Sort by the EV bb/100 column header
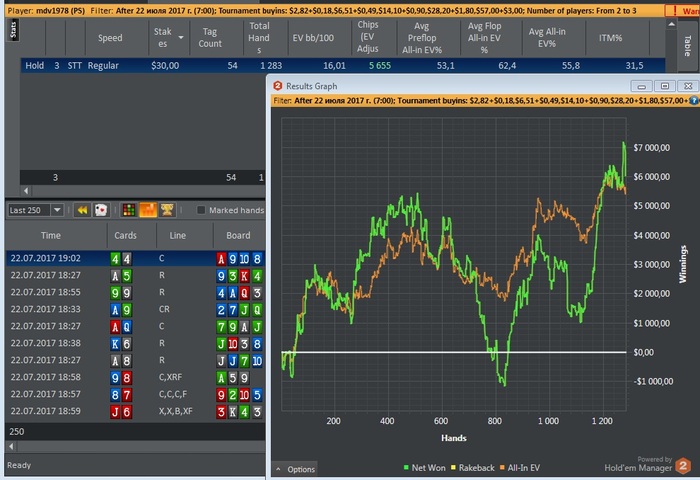Screen dimensions: 700x480 pos(313,38)
